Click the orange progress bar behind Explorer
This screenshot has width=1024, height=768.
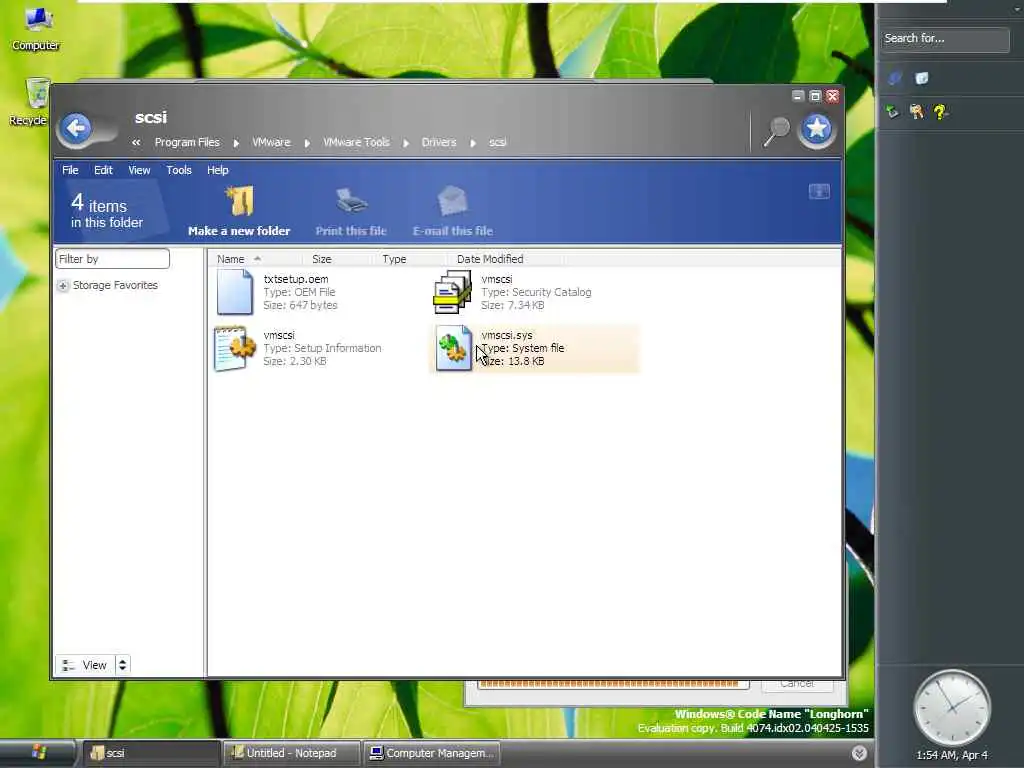[x=613, y=684]
